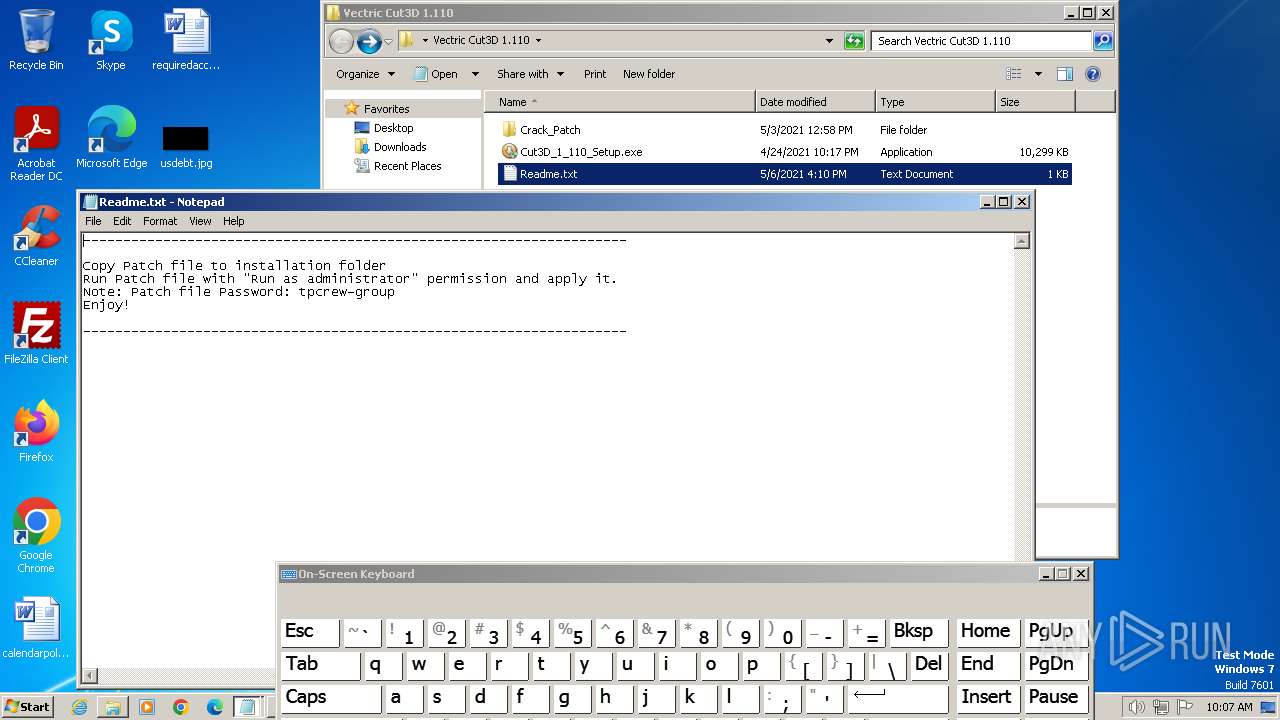Click the Esc key on On-Screen Keyboard
1280x720 pixels.
(x=310, y=632)
